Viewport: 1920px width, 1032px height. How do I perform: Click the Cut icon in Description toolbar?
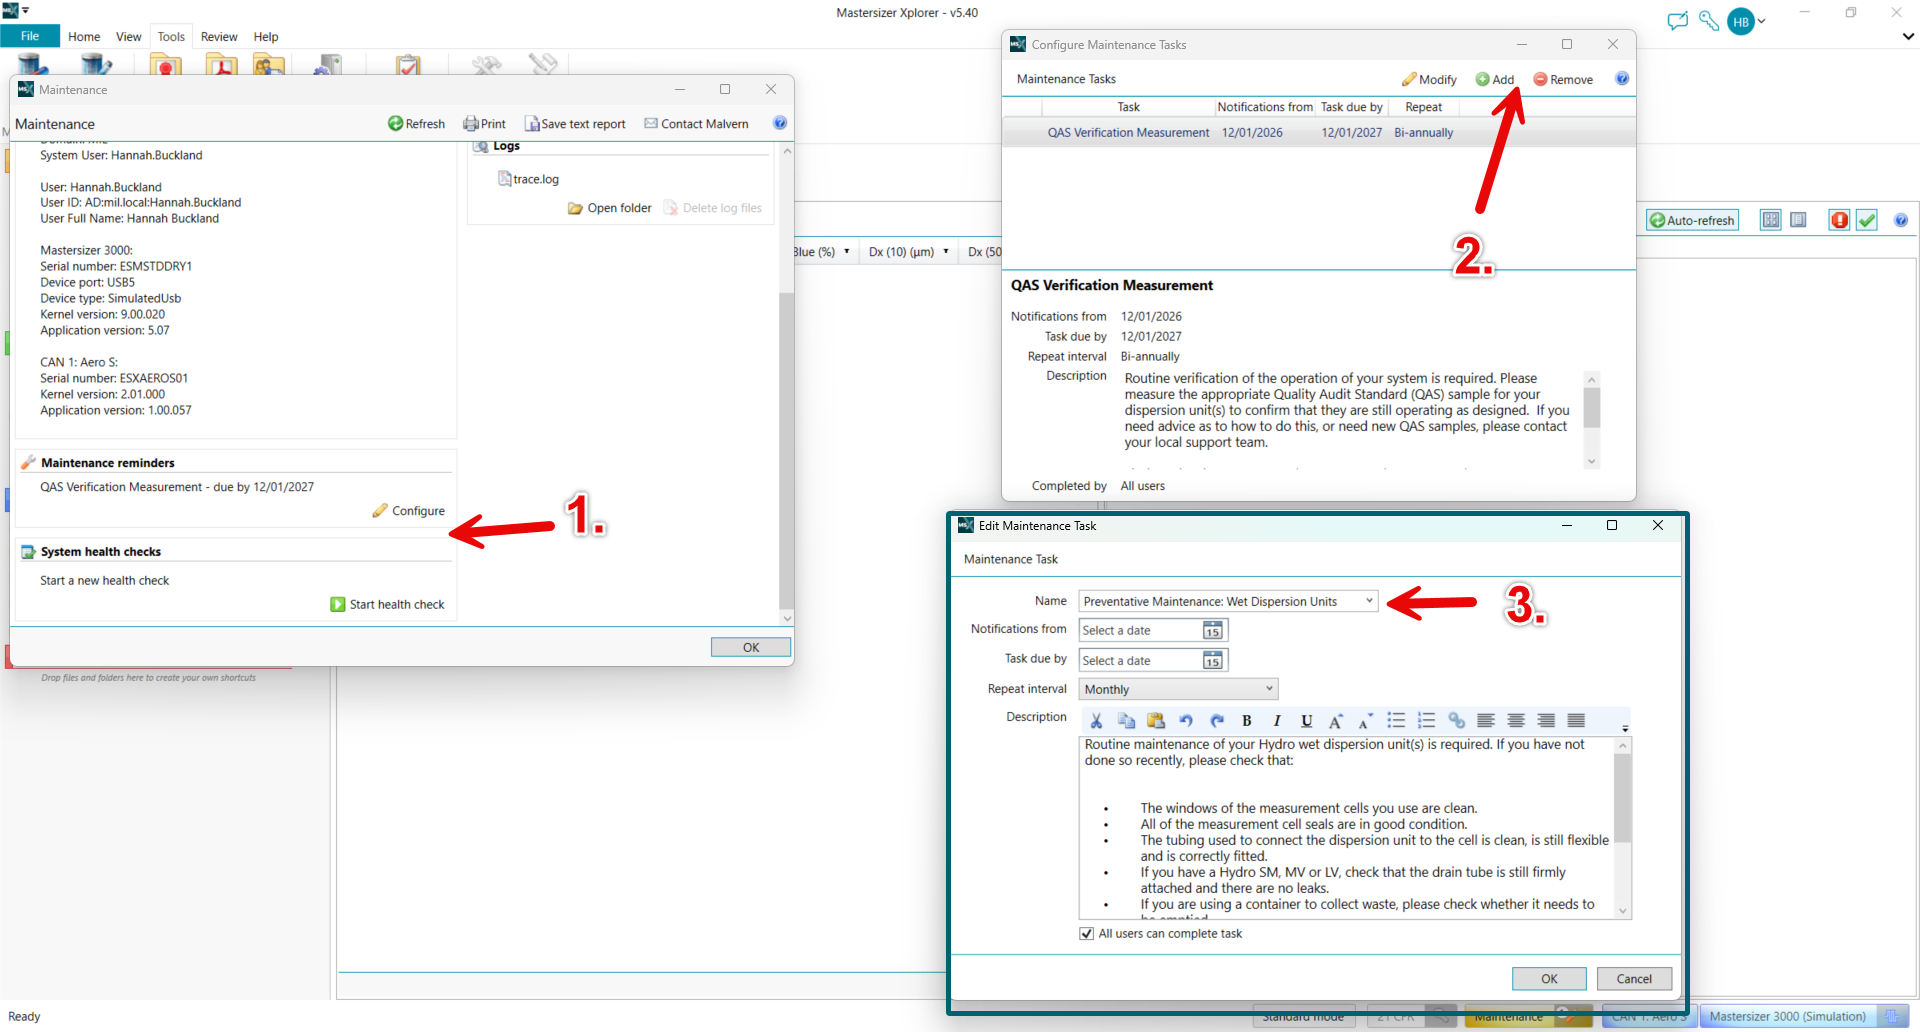coord(1096,721)
